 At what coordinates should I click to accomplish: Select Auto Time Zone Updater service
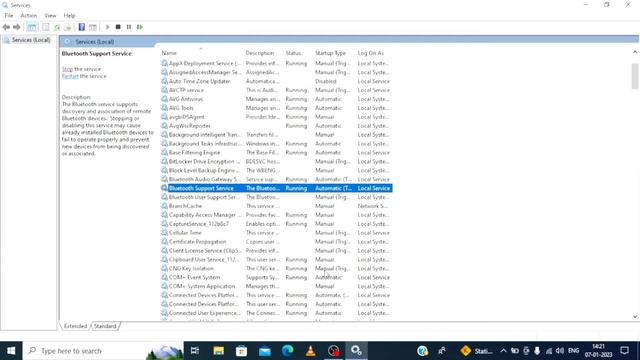click(x=276, y=81)
